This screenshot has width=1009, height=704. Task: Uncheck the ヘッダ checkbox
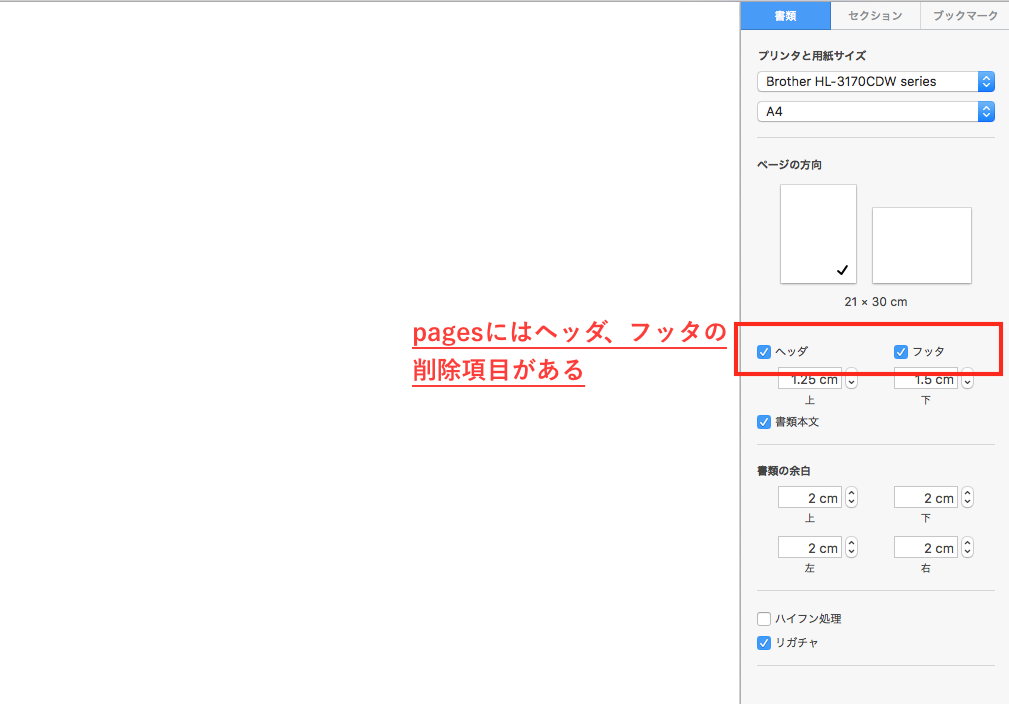pos(764,352)
